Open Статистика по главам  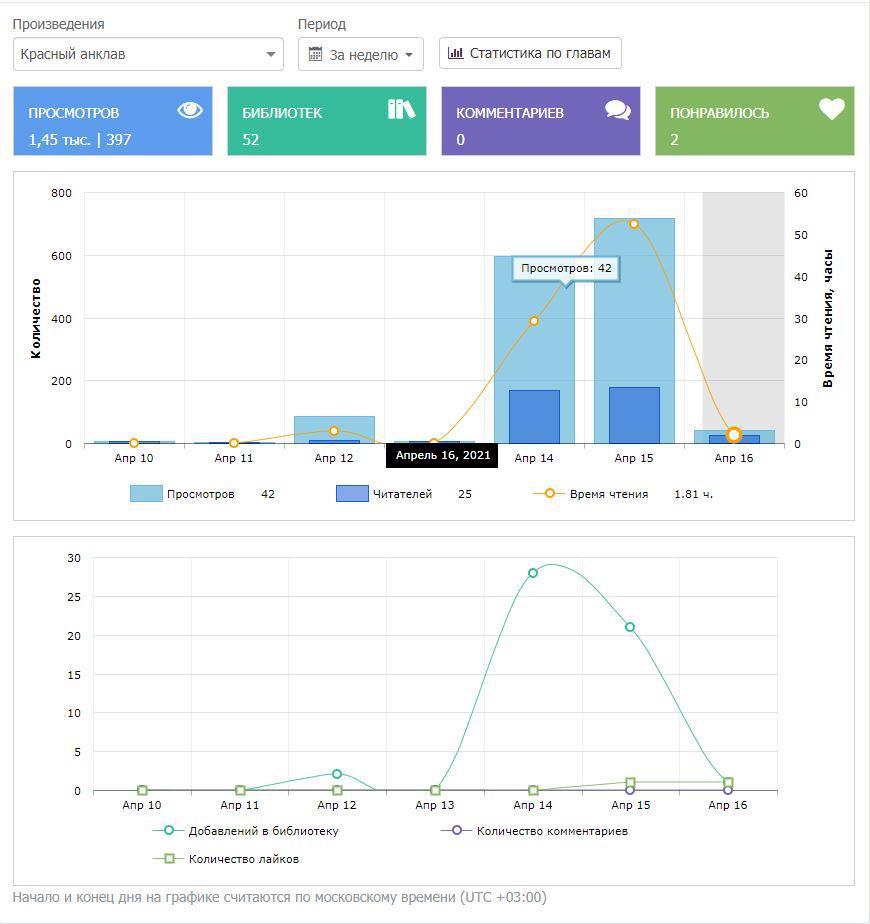click(530, 53)
